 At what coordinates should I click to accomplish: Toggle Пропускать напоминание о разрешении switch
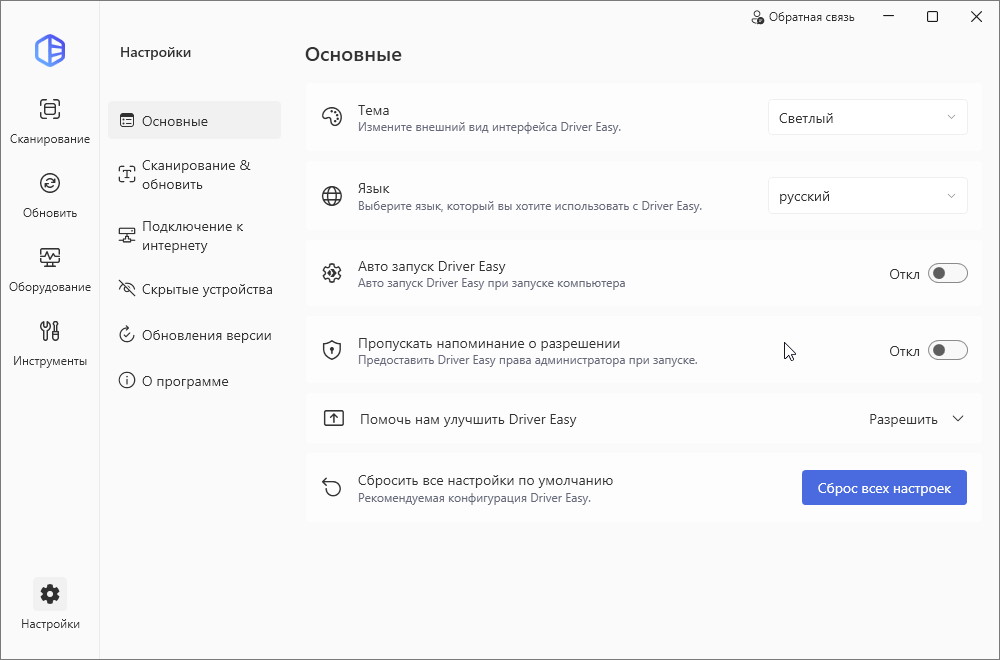point(948,350)
